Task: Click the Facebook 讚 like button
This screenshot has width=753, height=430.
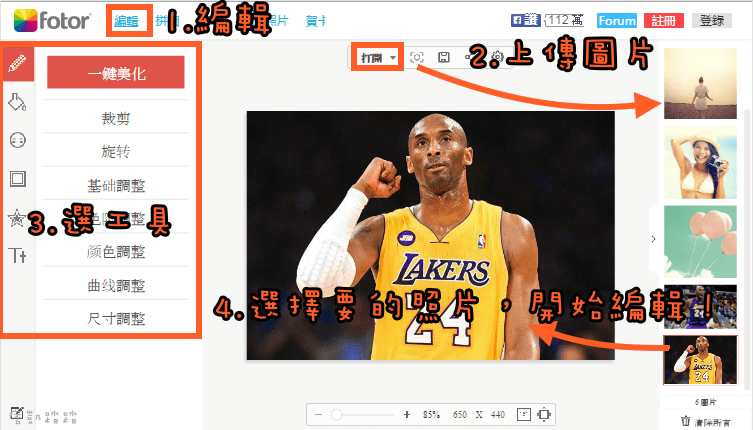Action: [525, 20]
